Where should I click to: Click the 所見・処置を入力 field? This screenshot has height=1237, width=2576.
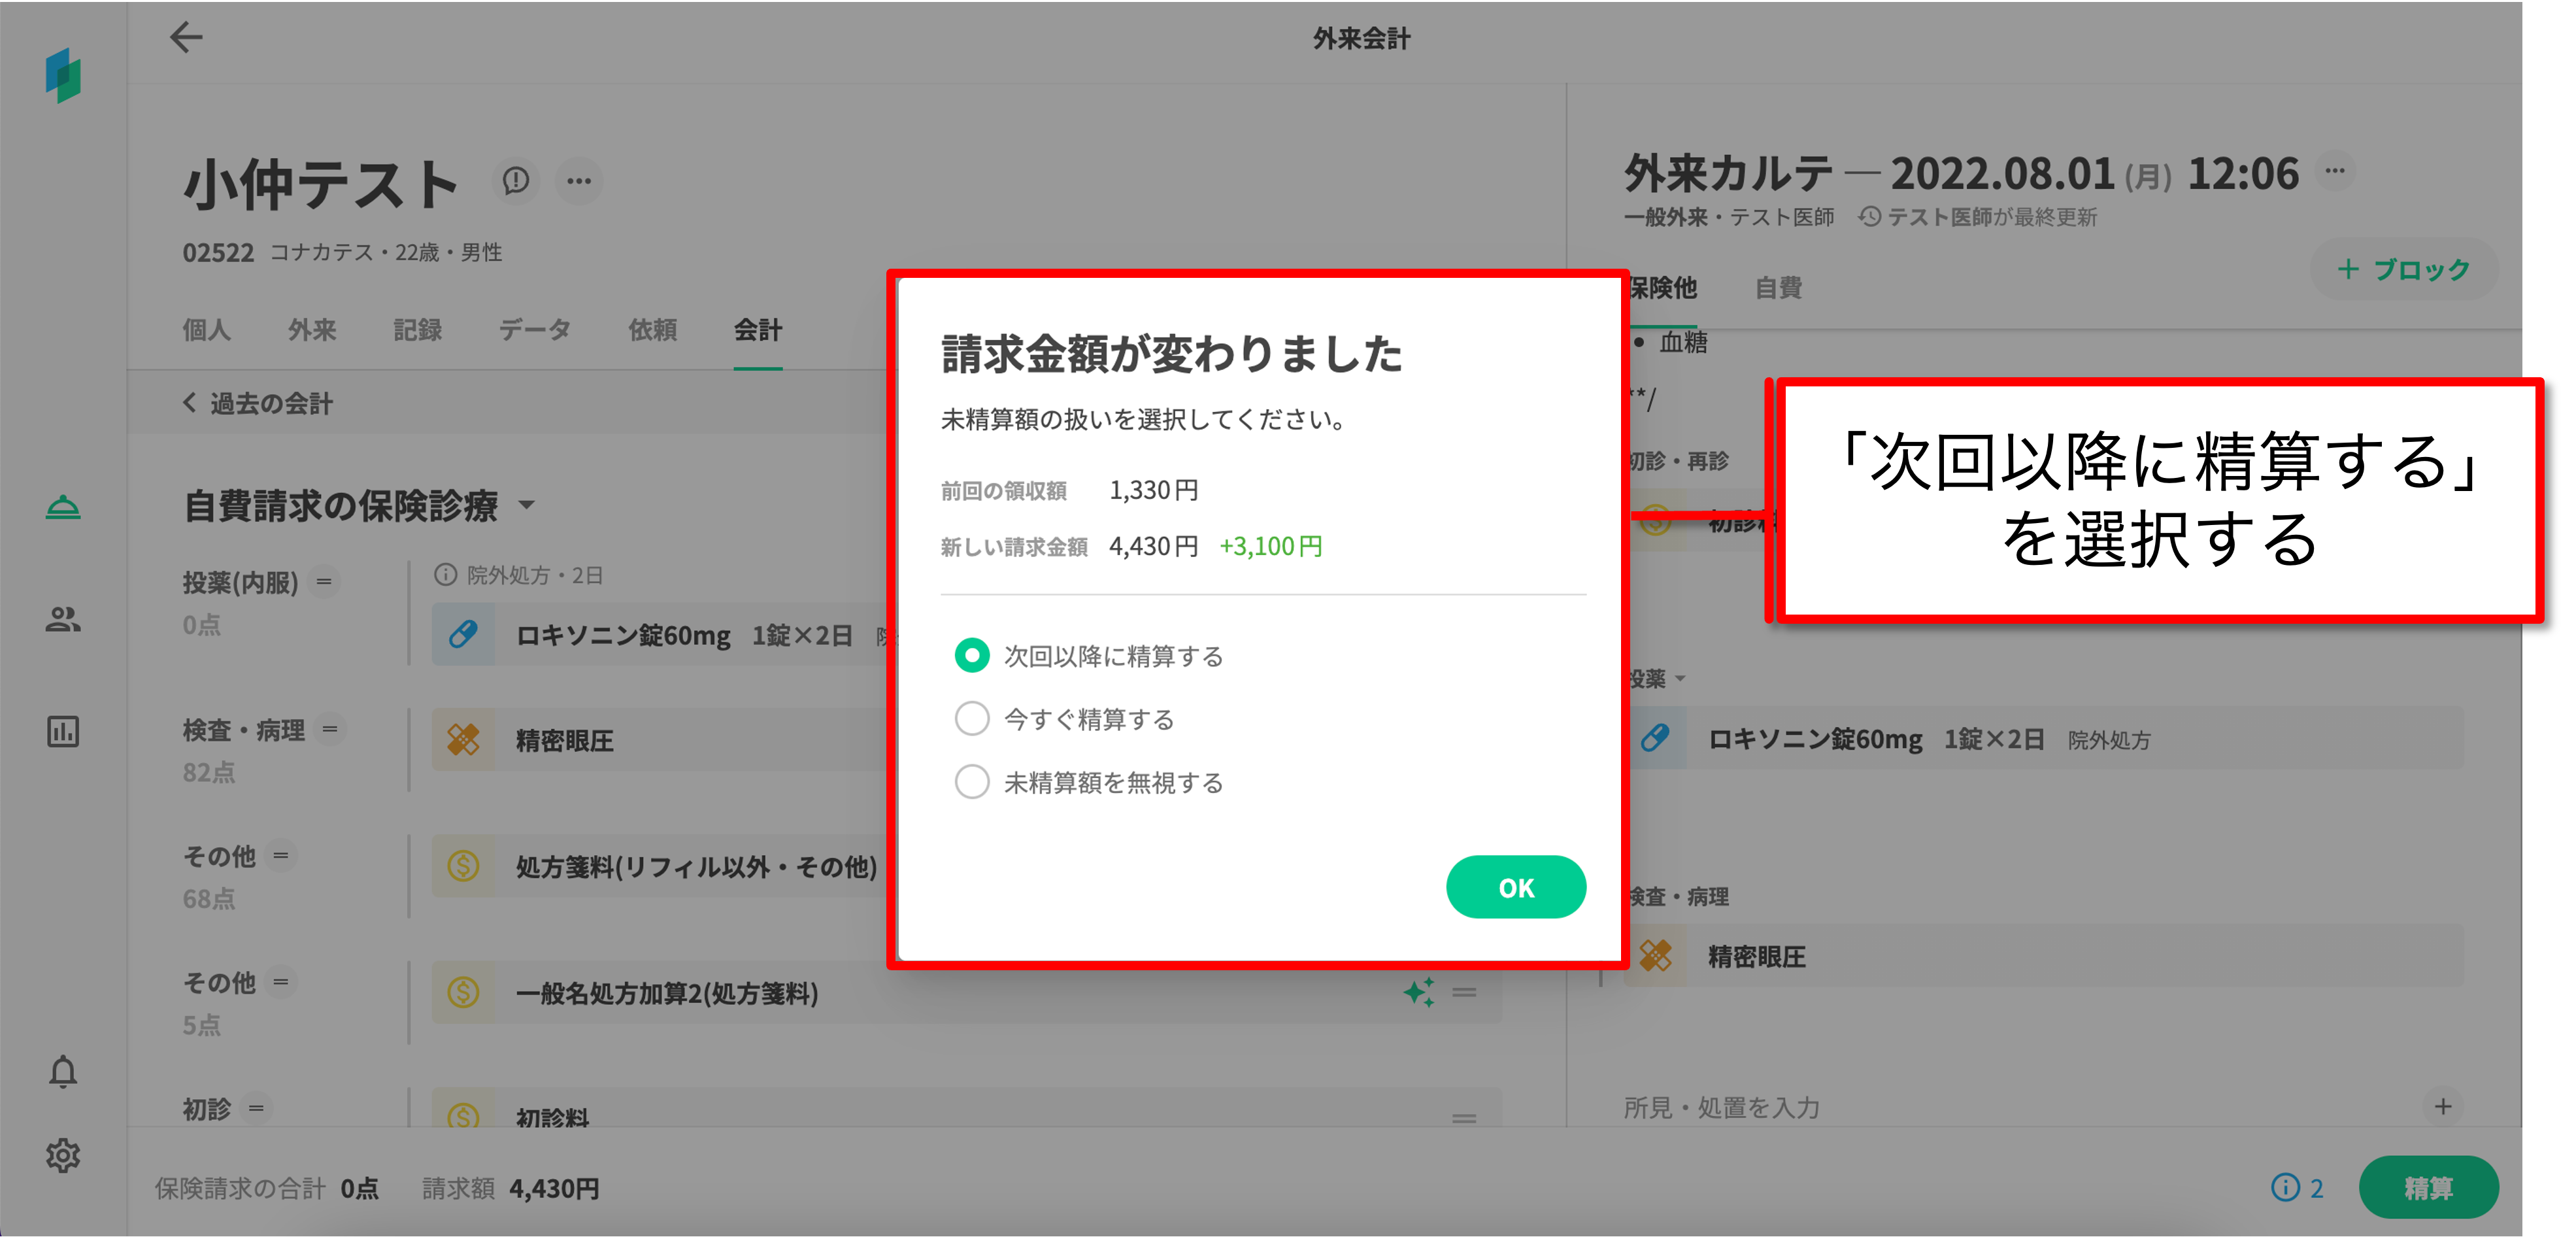tap(1722, 1107)
